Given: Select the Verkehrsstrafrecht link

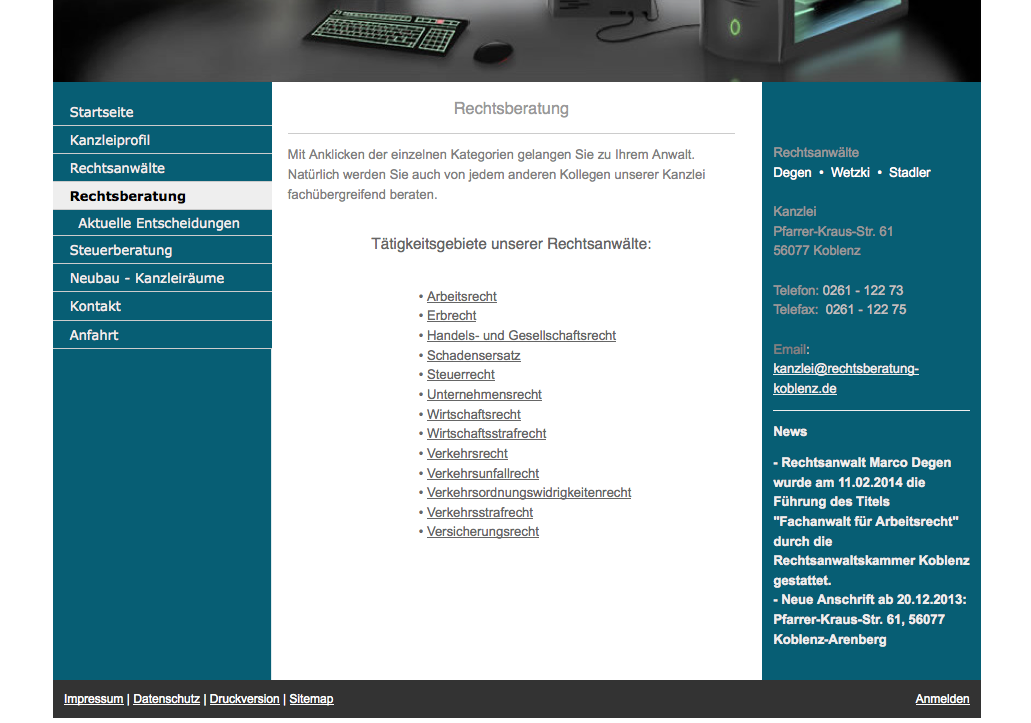Looking at the screenshot, I should (x=479, y=513).
